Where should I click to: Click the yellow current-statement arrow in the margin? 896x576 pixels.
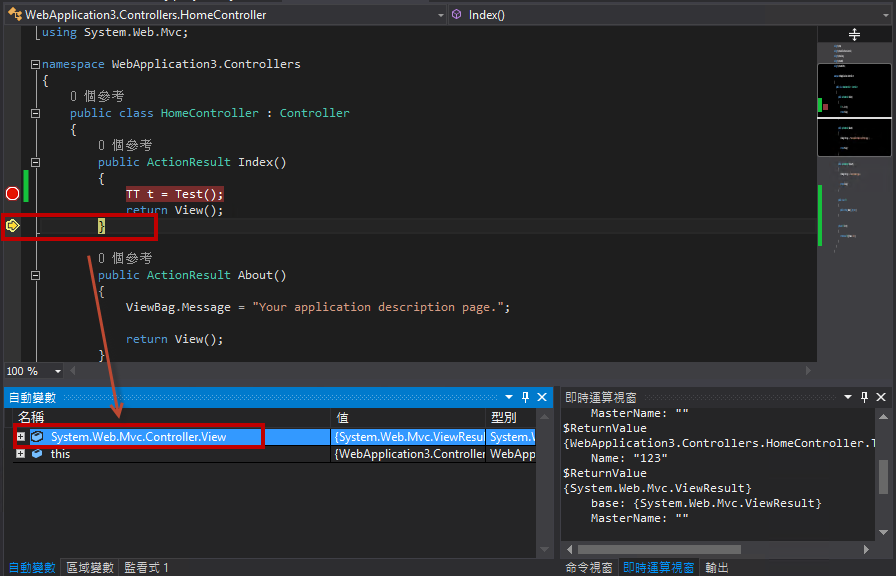coord(12,226)
